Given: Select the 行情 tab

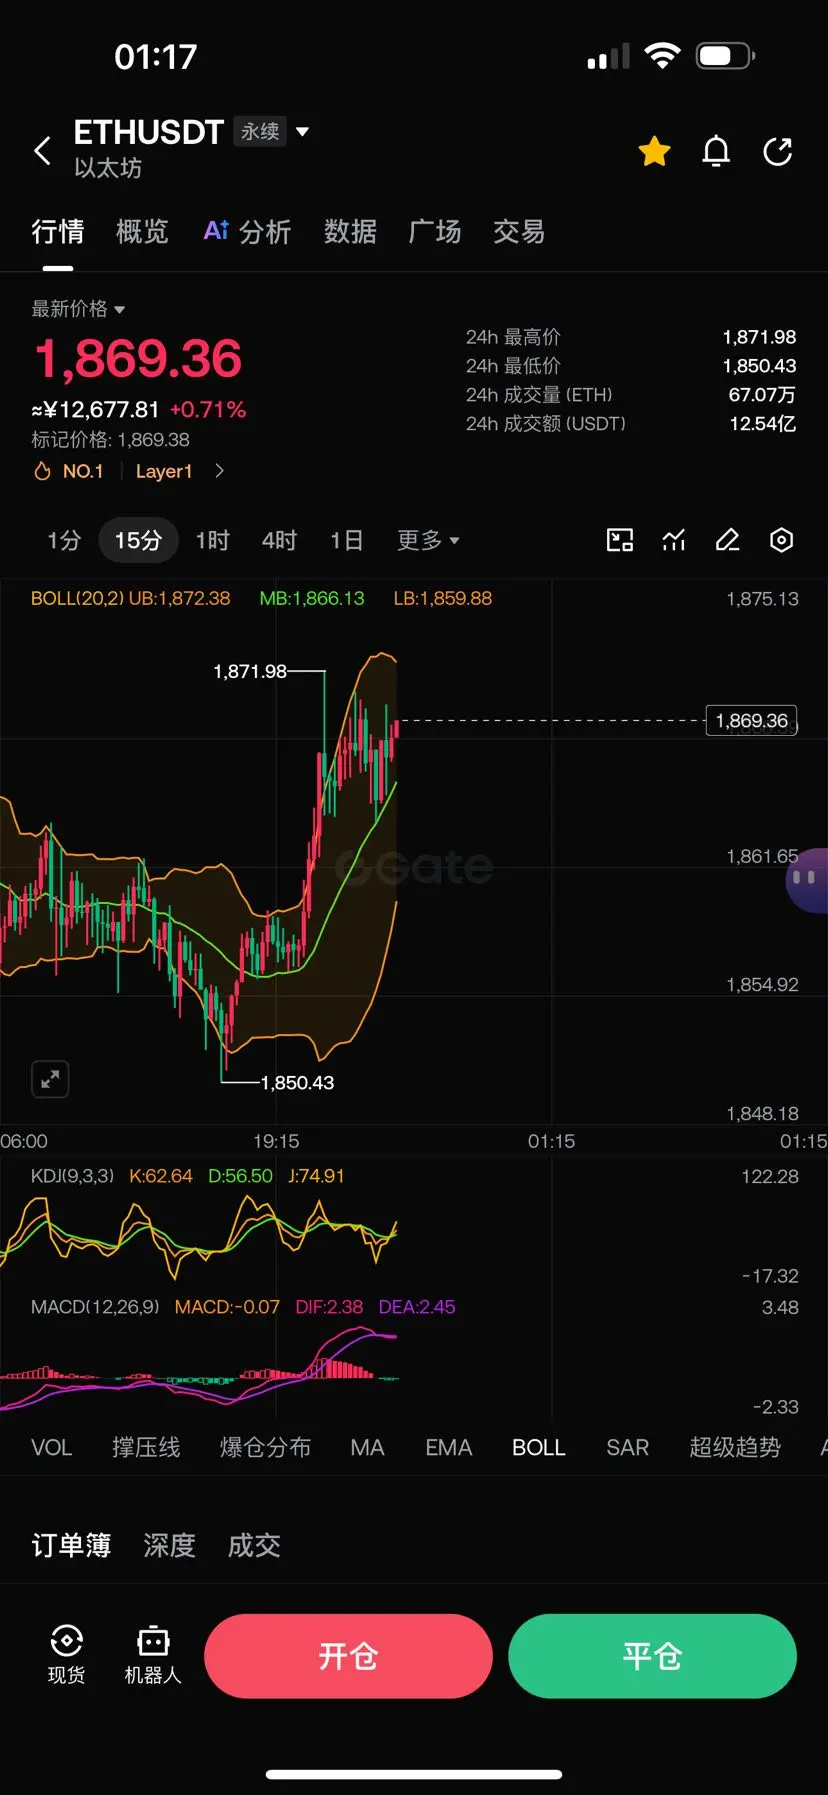Looking at the screenshot, I should pyautogui.click(x=57, y=232).
